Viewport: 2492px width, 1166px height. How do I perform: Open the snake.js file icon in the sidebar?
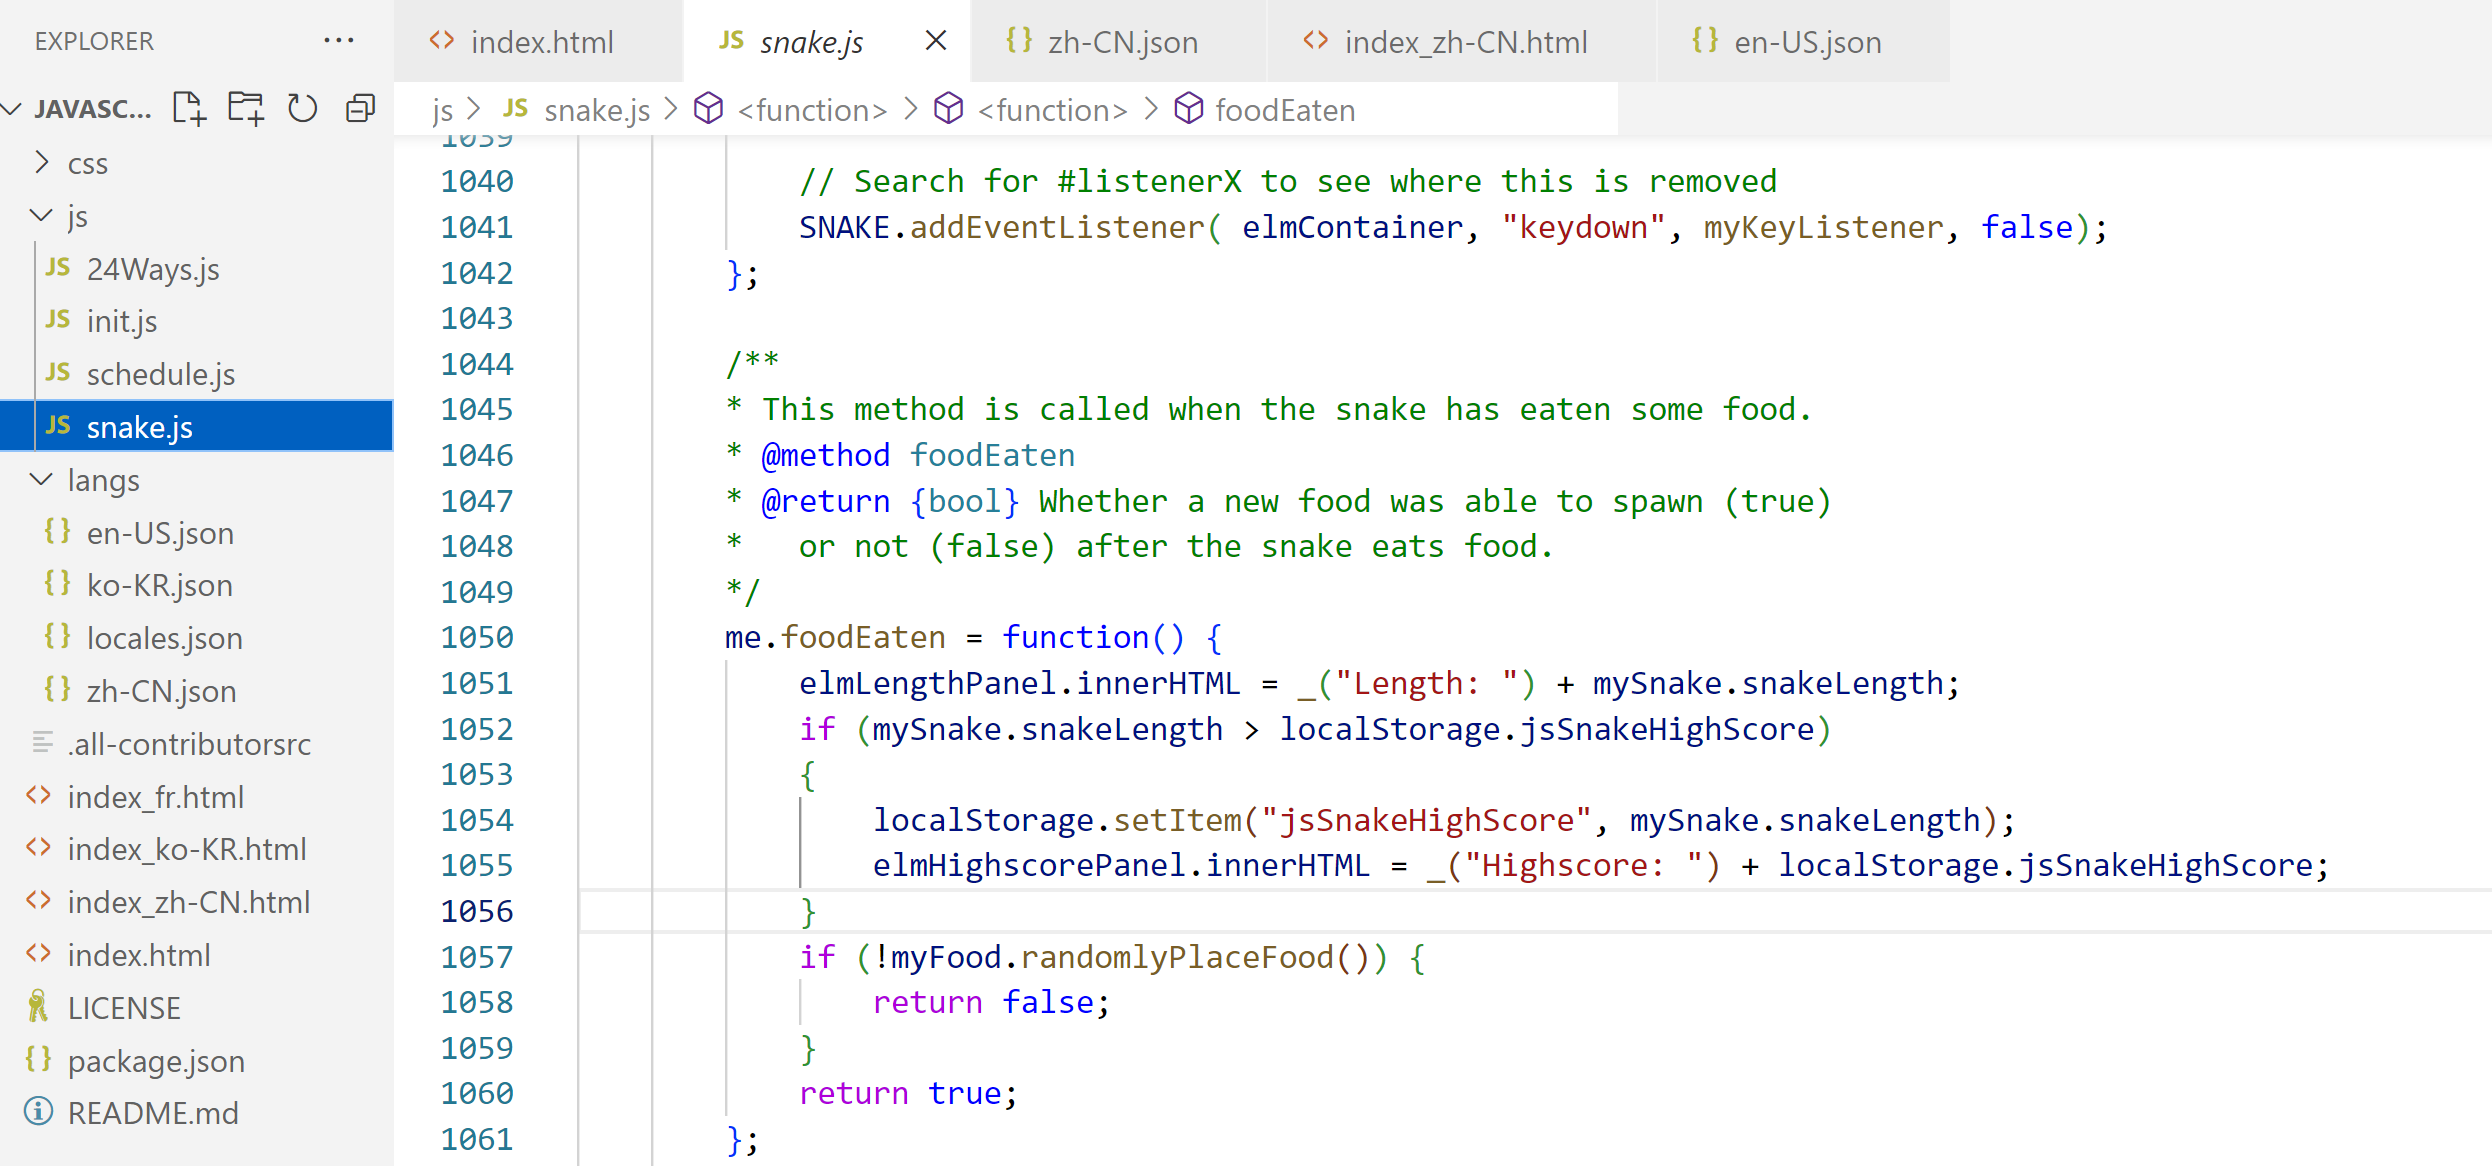58,426
